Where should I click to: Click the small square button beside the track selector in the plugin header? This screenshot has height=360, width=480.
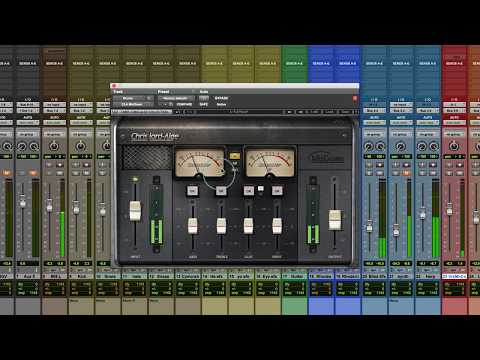tap(150, 98)
